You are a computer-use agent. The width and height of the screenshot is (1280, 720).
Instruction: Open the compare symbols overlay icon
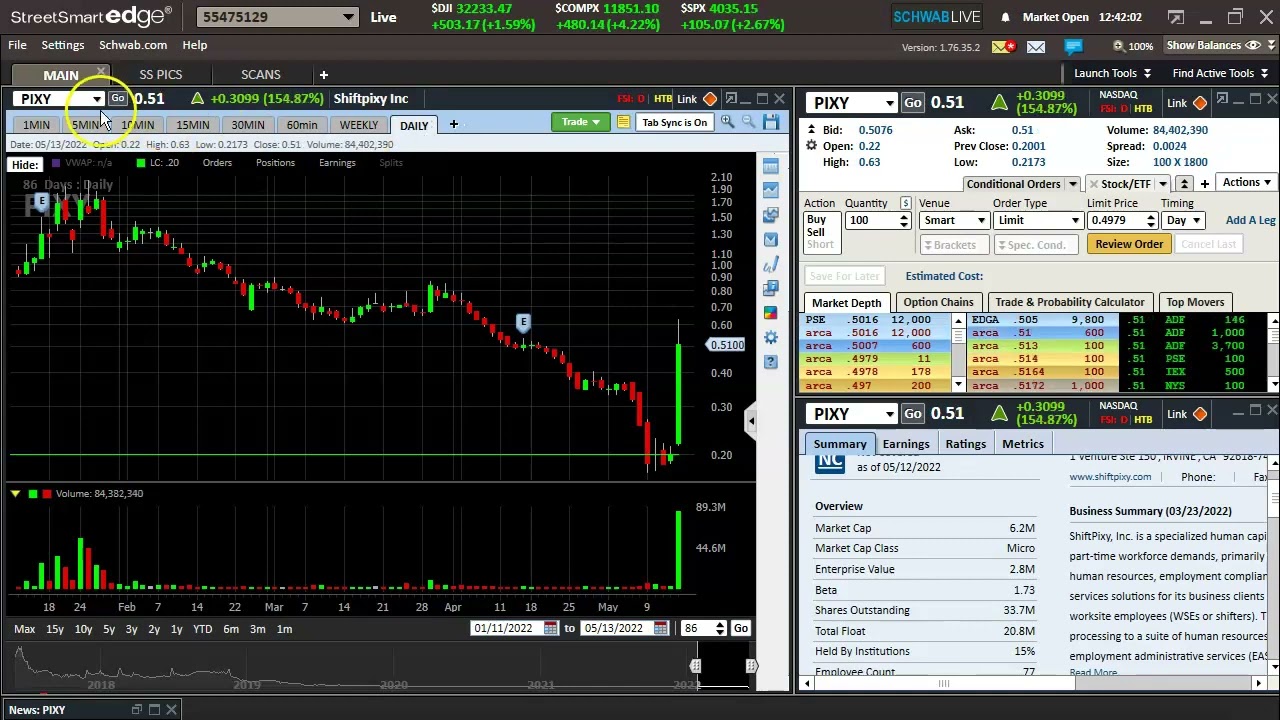(770, 215)
